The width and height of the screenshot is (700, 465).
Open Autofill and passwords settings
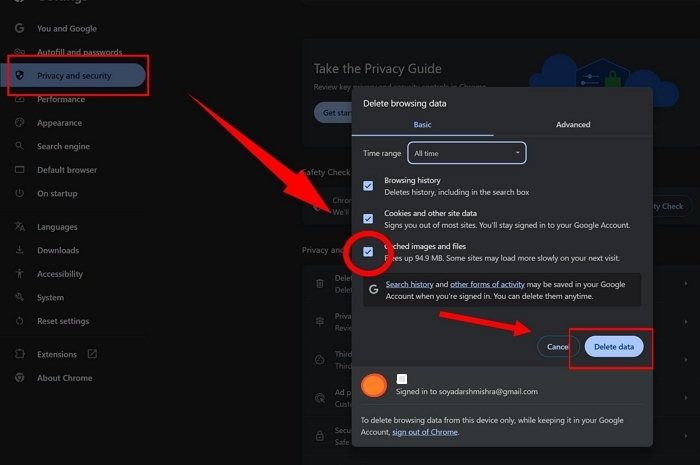tap(79, 52)
